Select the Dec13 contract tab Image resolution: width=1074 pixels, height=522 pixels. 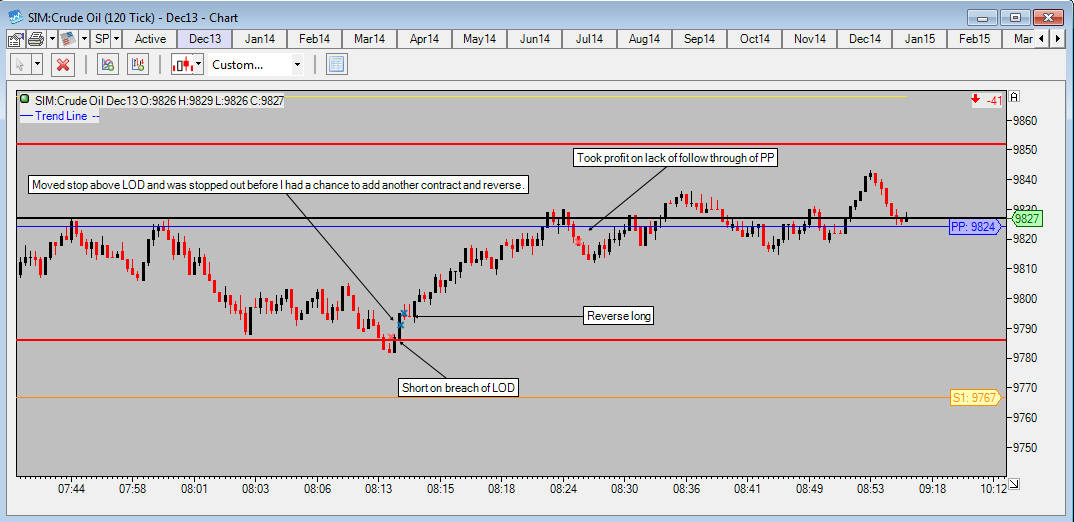click(x=205, y=39)
